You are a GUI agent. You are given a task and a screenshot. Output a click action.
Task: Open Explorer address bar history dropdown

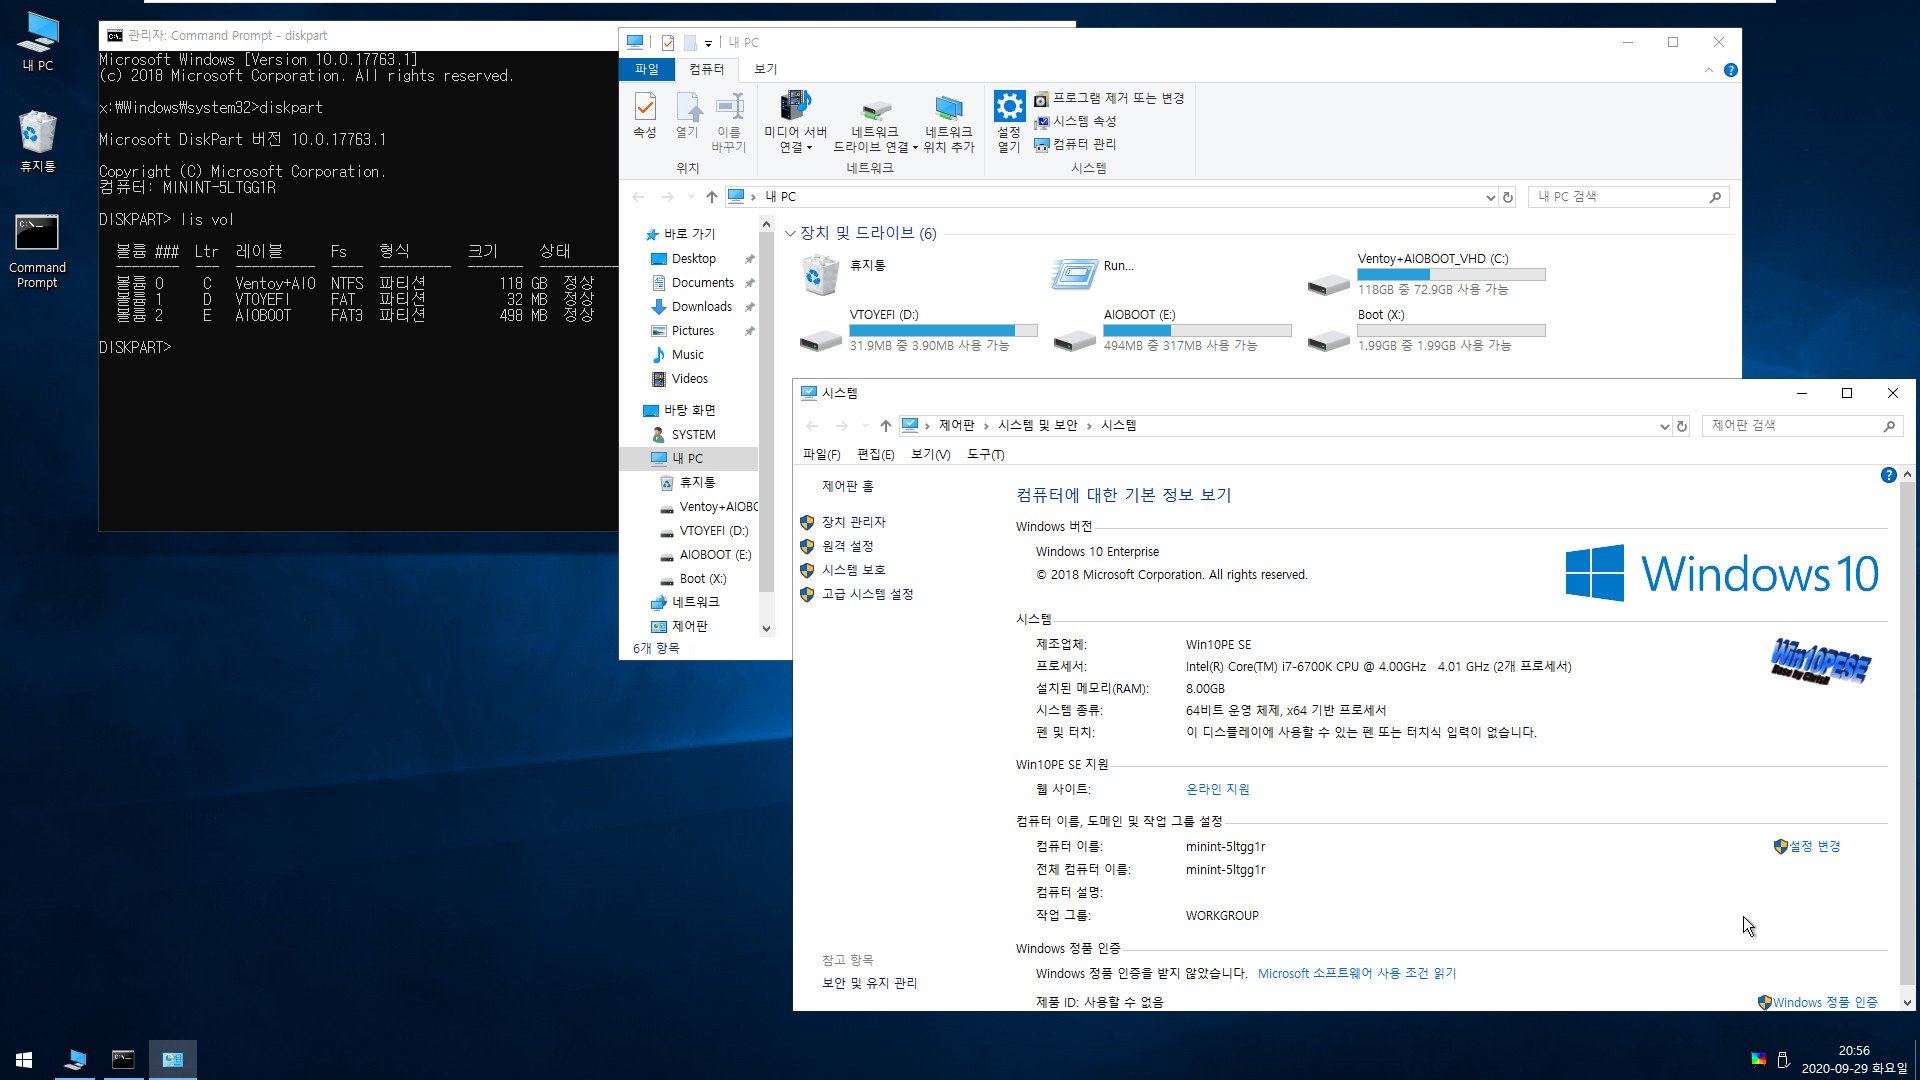click(x=1490, y=197)
